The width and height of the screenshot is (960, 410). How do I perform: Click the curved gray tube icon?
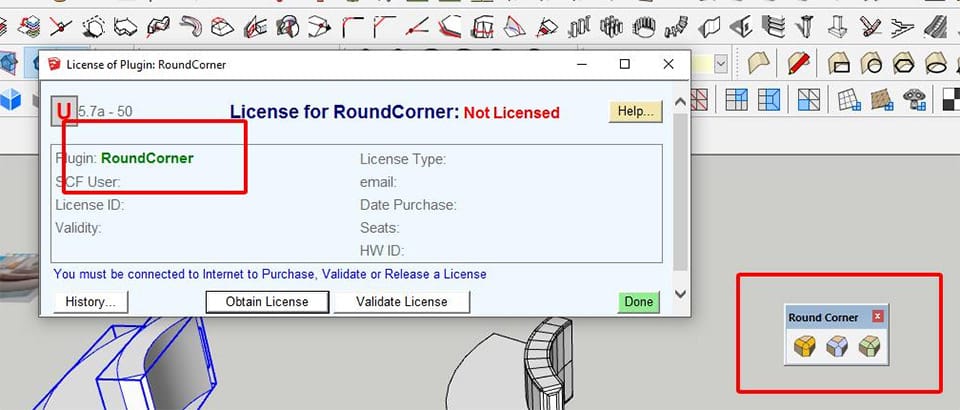[x=190, y=27]
